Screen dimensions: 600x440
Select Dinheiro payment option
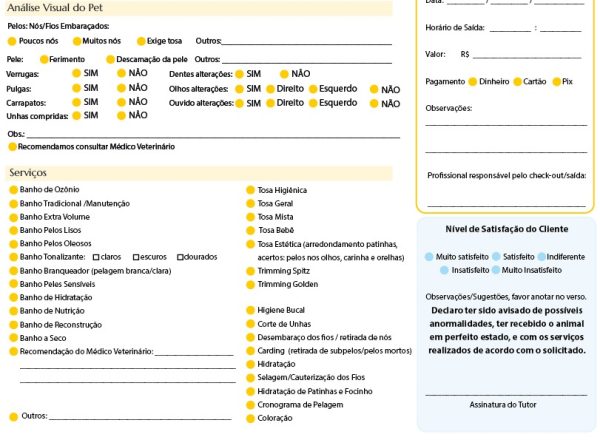(473, 82)
